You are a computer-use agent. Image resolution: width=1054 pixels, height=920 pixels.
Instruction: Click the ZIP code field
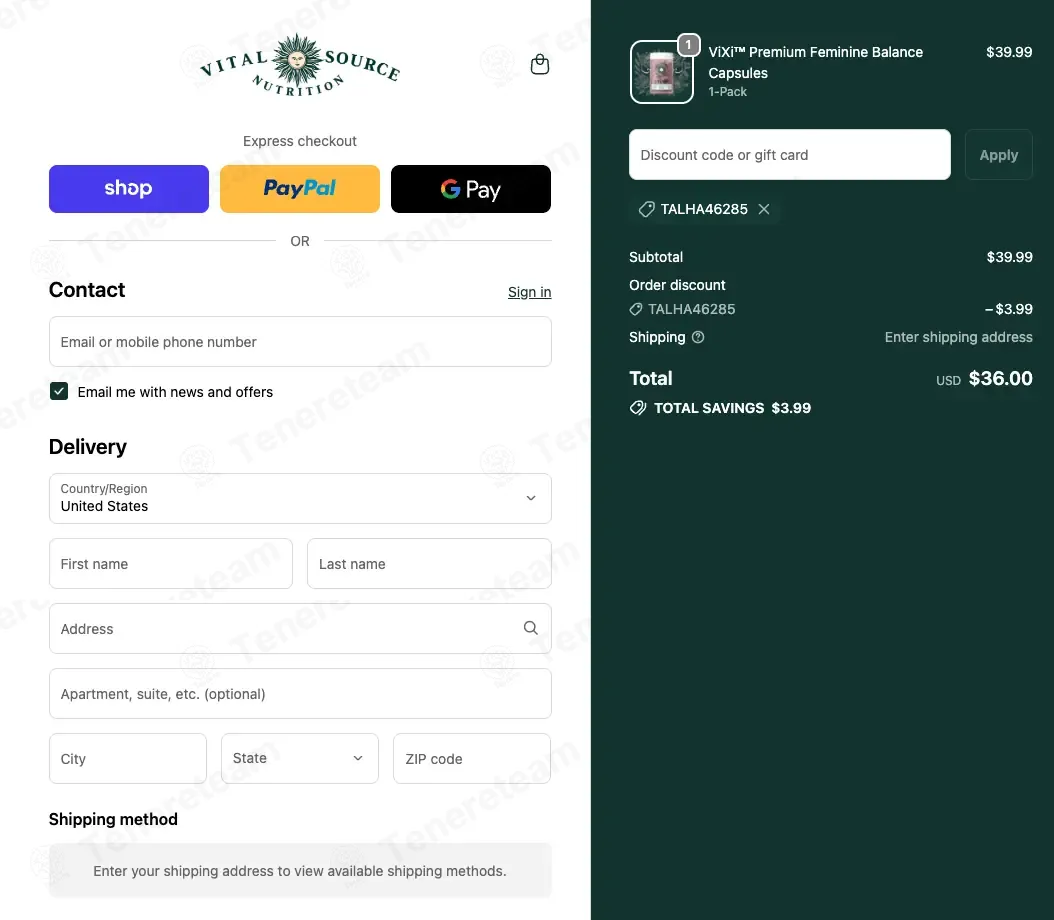click(x=472, y=758)
